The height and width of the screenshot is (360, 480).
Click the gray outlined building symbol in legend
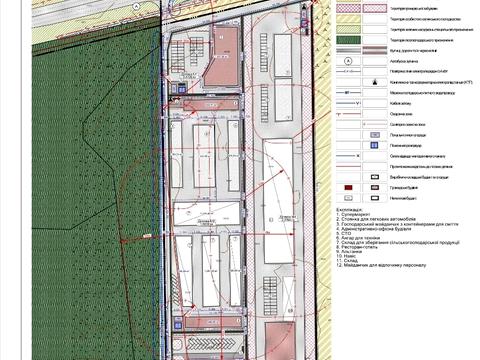click(348, 198)
